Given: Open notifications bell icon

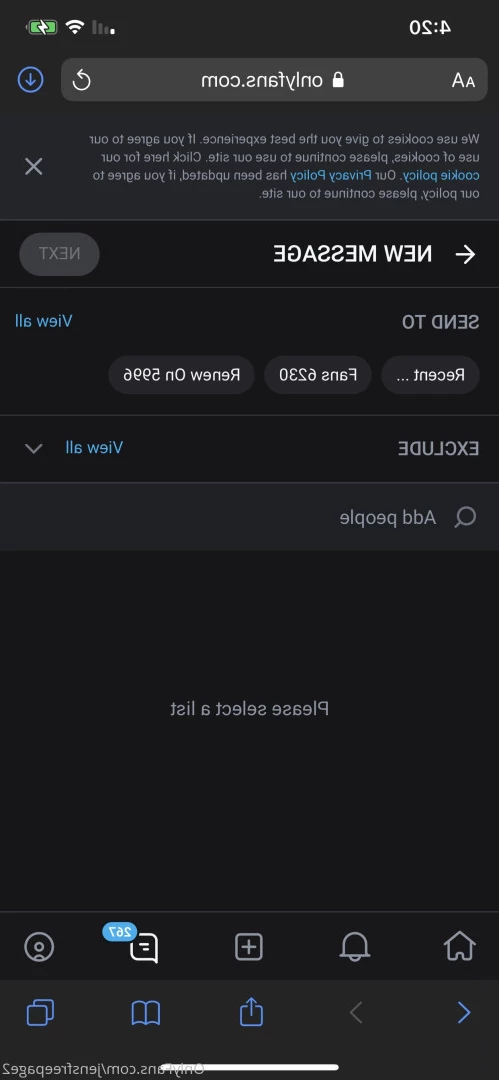Looking at the screenshot, I should (x=355, y=946).
